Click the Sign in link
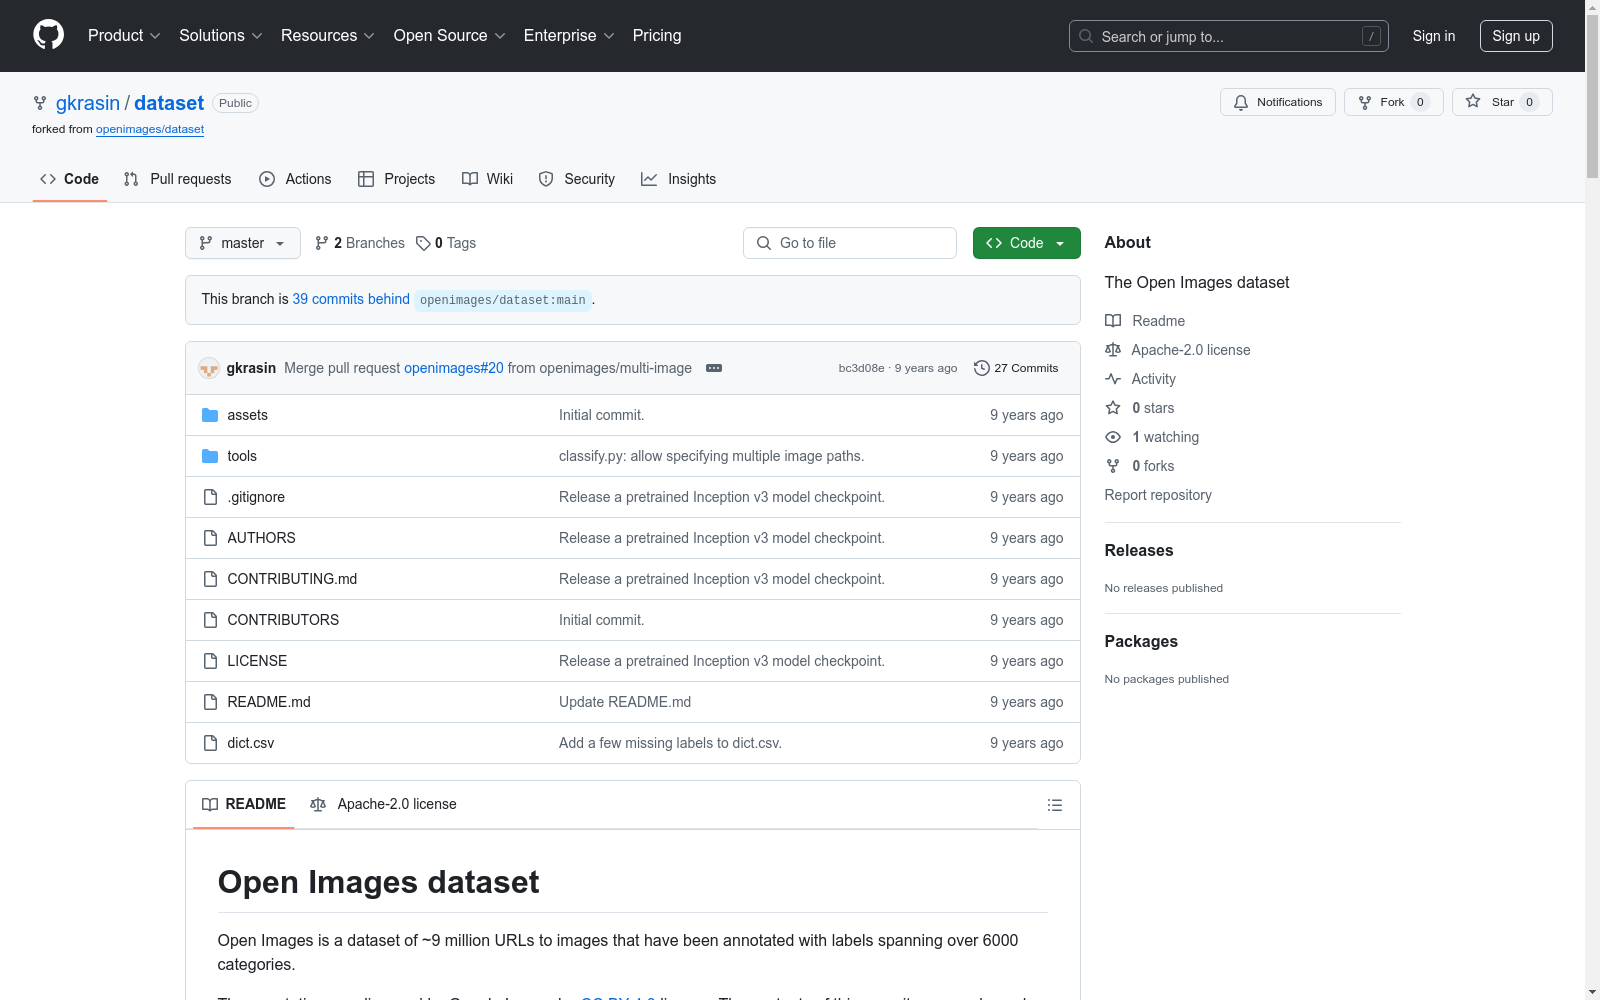 tap(1434, 36)
